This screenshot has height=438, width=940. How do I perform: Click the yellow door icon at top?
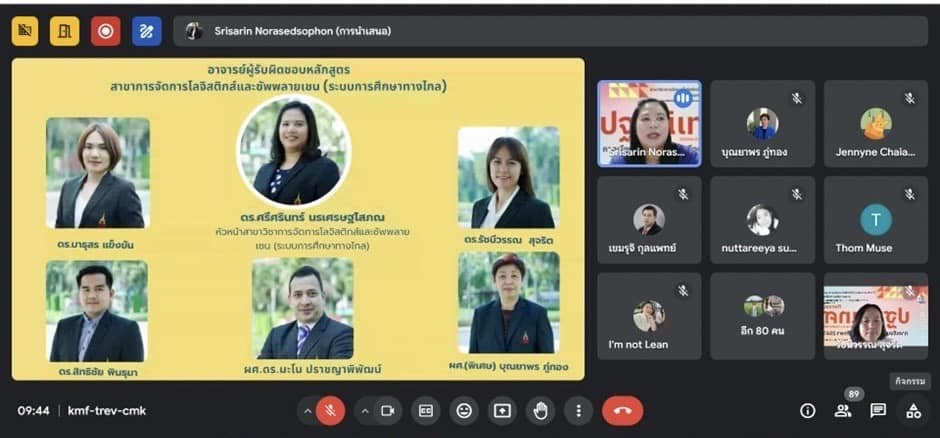[66, 31]
